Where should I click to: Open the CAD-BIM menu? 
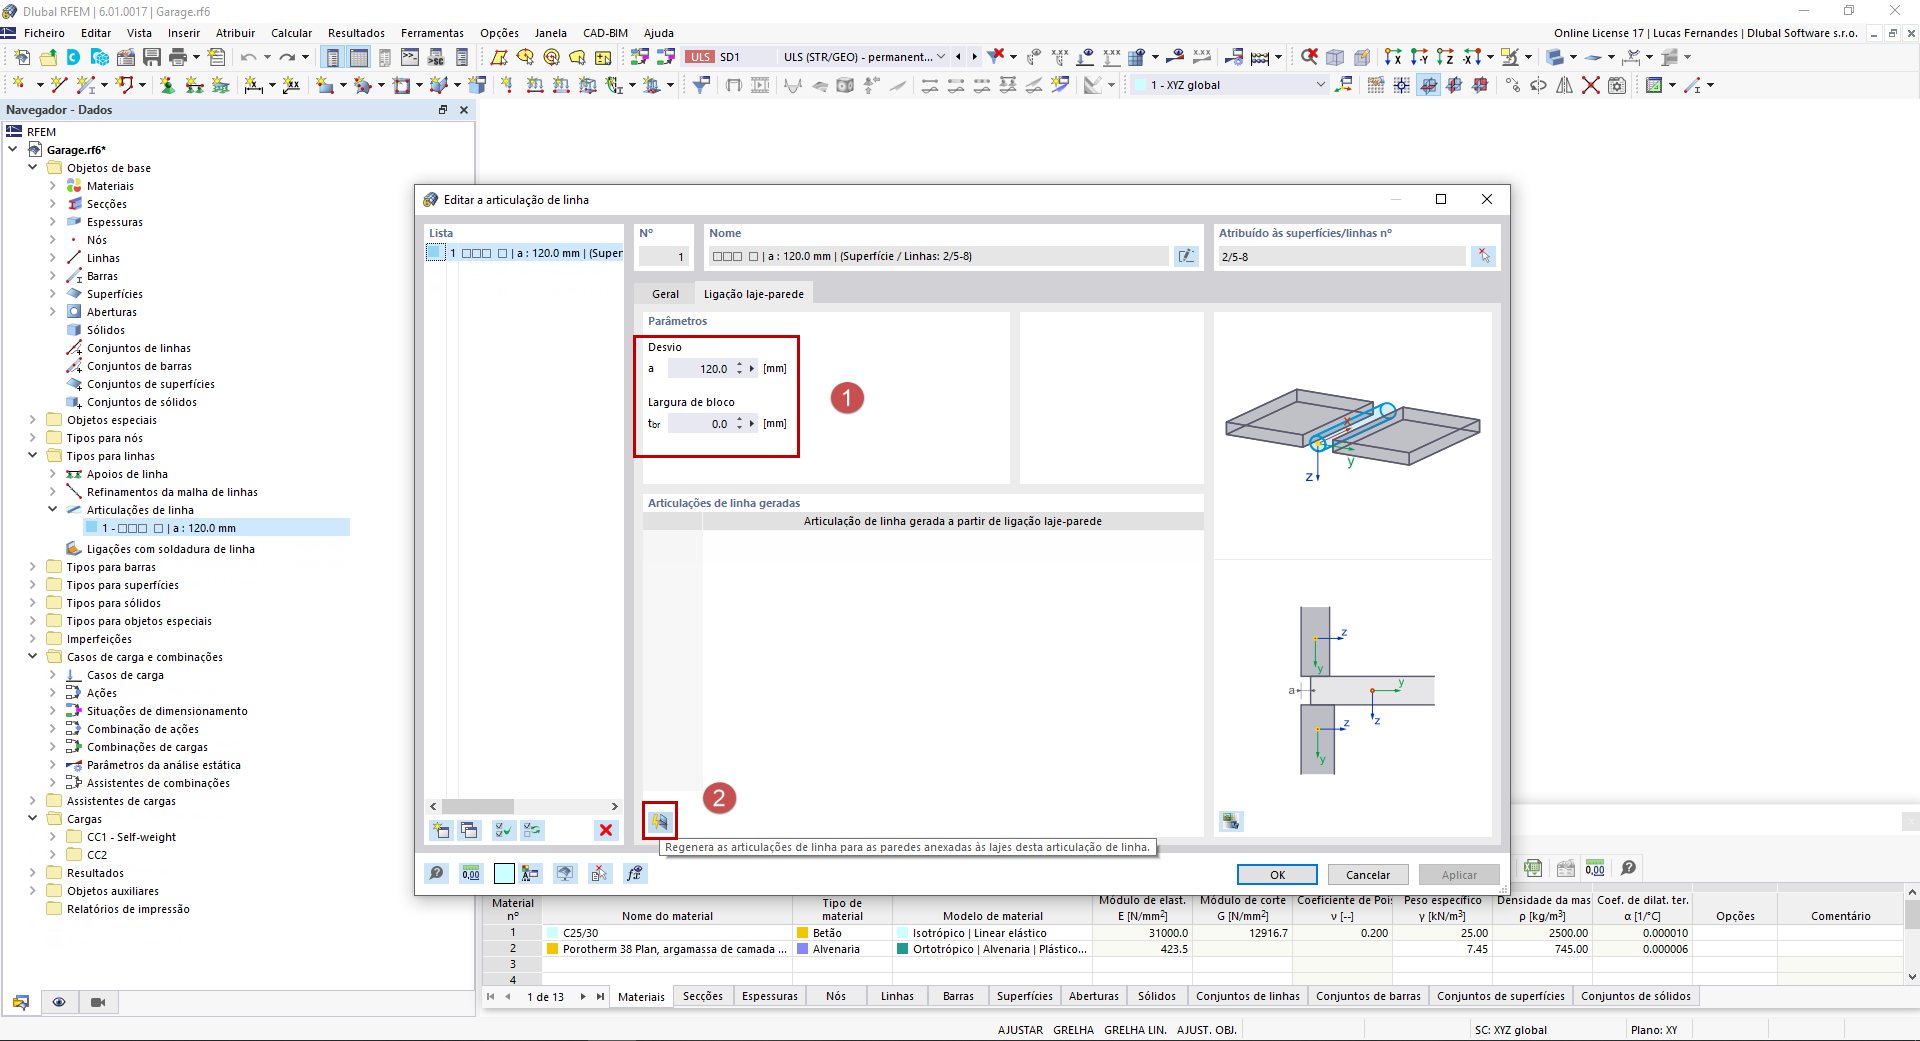pos(605,33)
